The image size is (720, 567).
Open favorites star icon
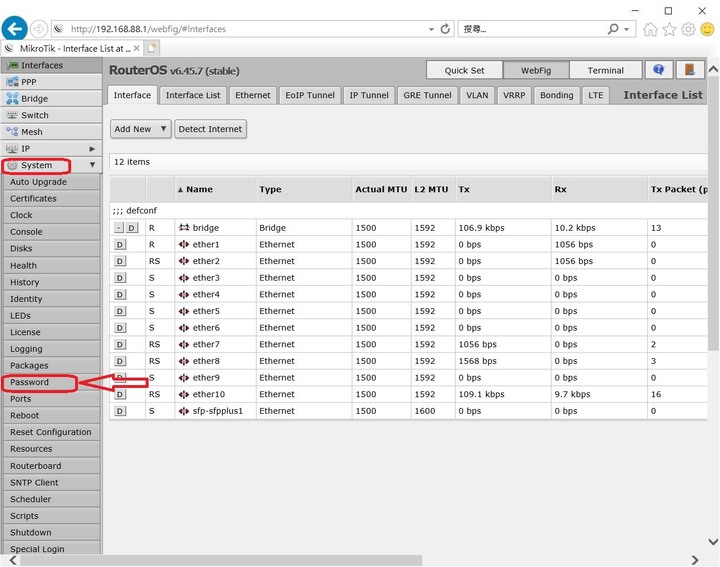669,29
